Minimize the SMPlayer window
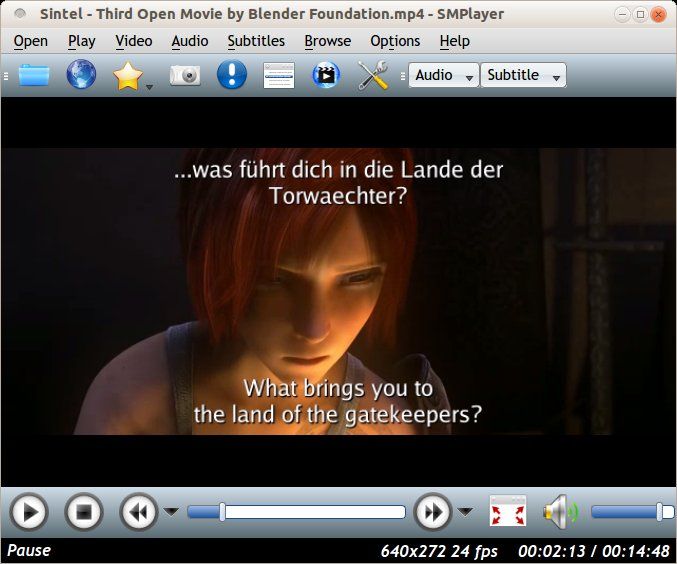Viewport: 677px width, 564px height. [x=622, y=14]
